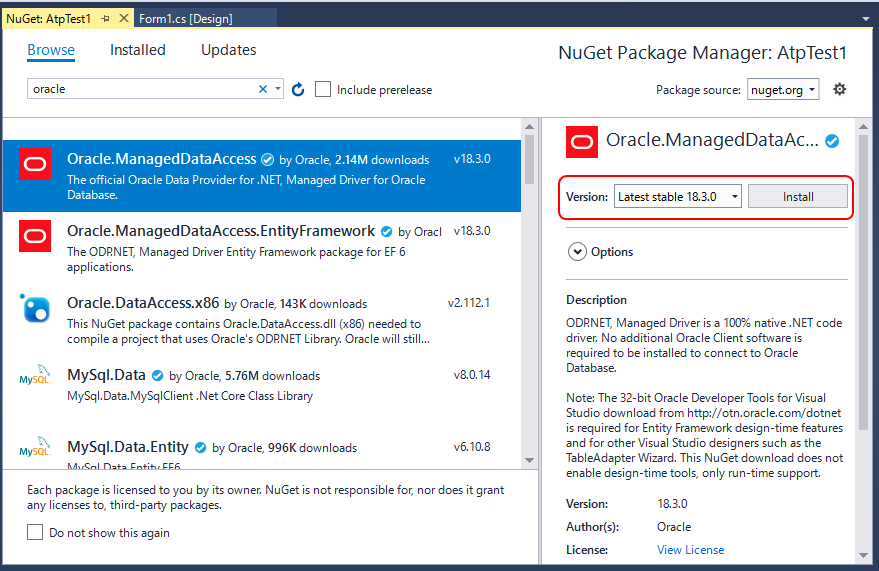
Task: Select the Oracle.DataAccess.x86 package title
Action: (x=143, y=303)
